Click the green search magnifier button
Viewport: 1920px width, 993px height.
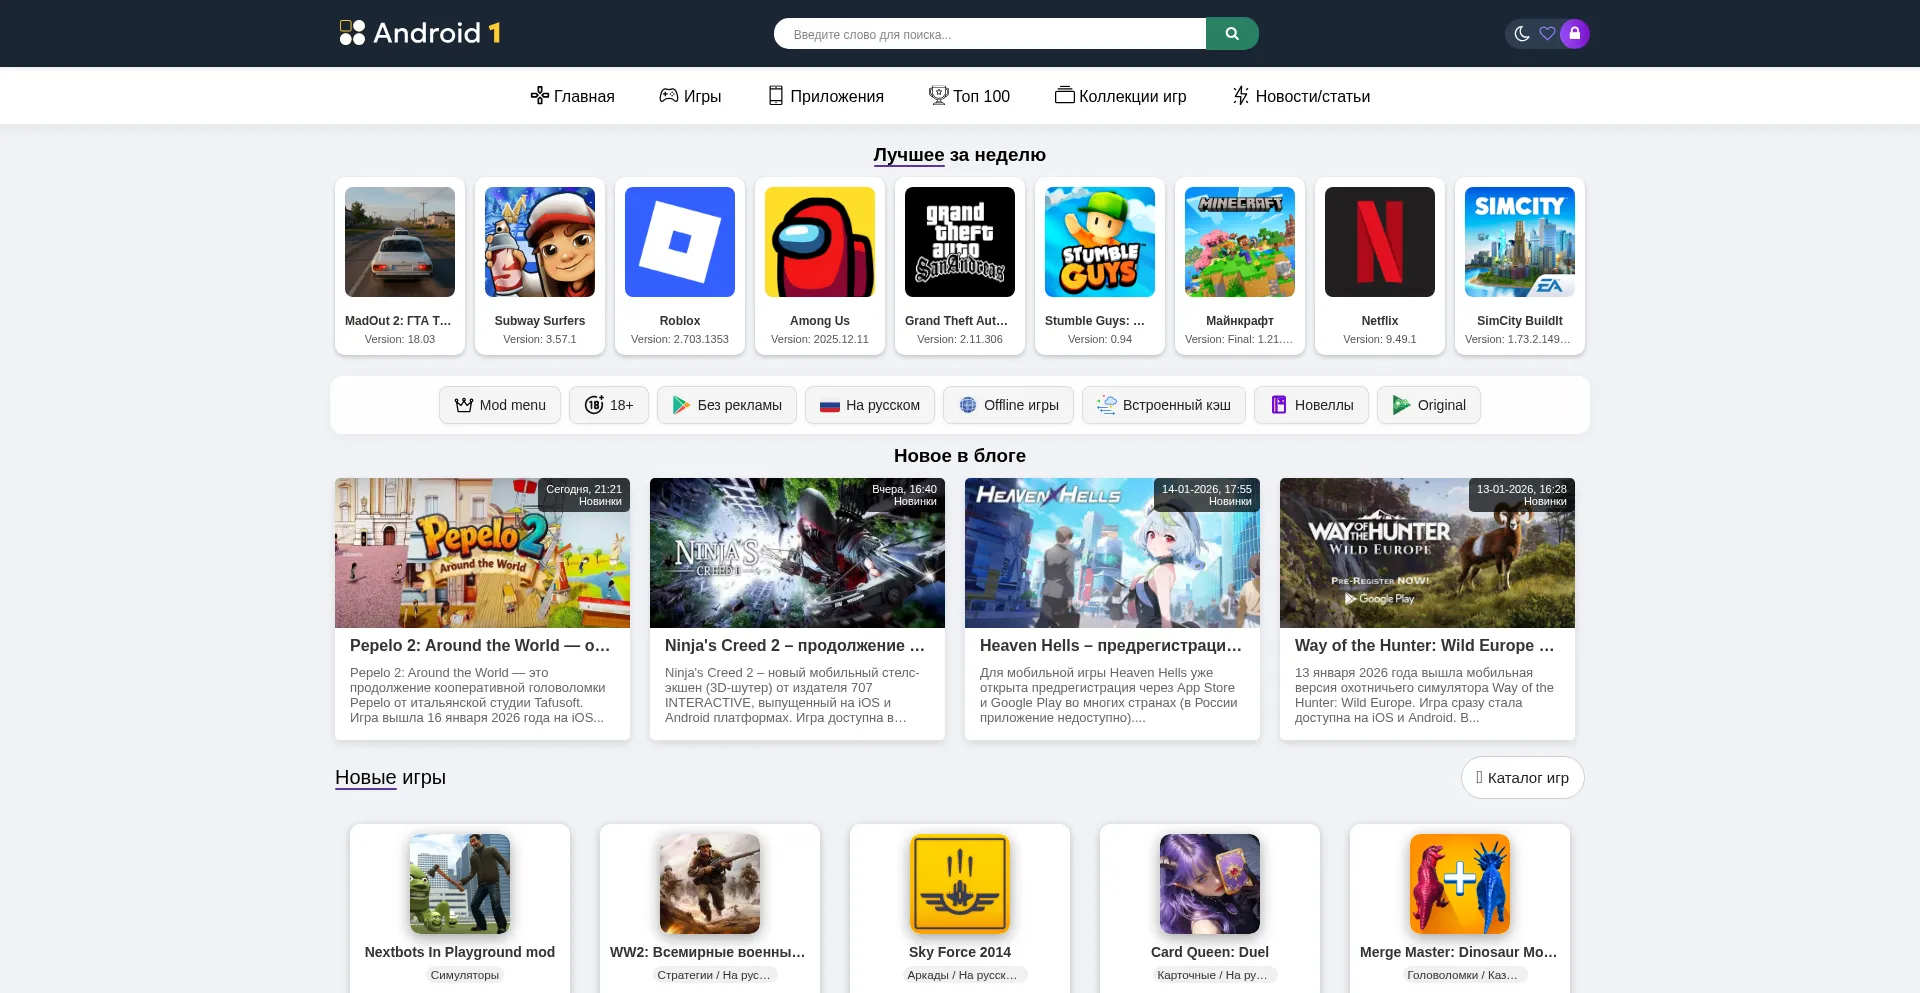(x=1232, y=33)
